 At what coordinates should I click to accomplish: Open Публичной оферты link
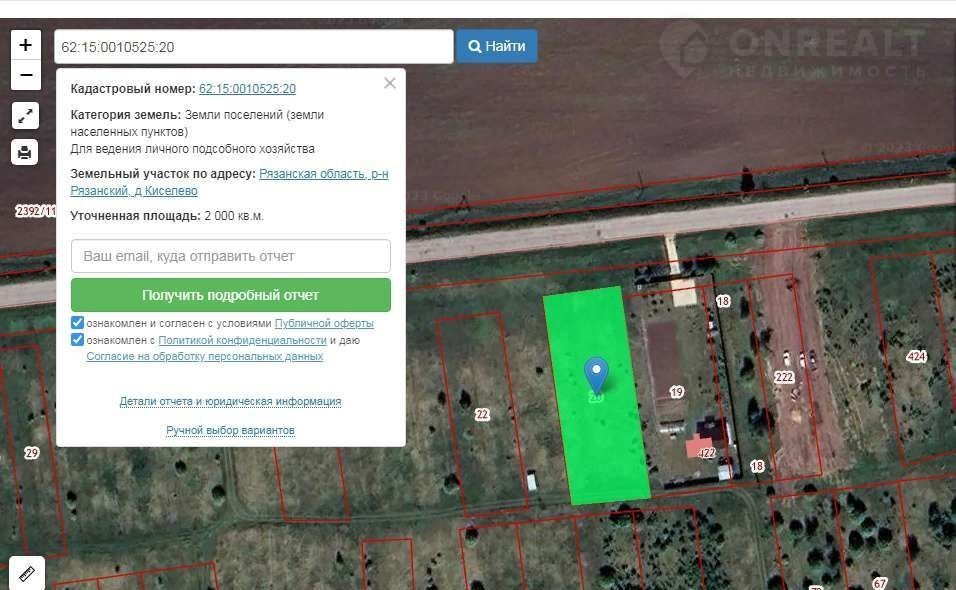pyautogui.click(x=324, y=324)
